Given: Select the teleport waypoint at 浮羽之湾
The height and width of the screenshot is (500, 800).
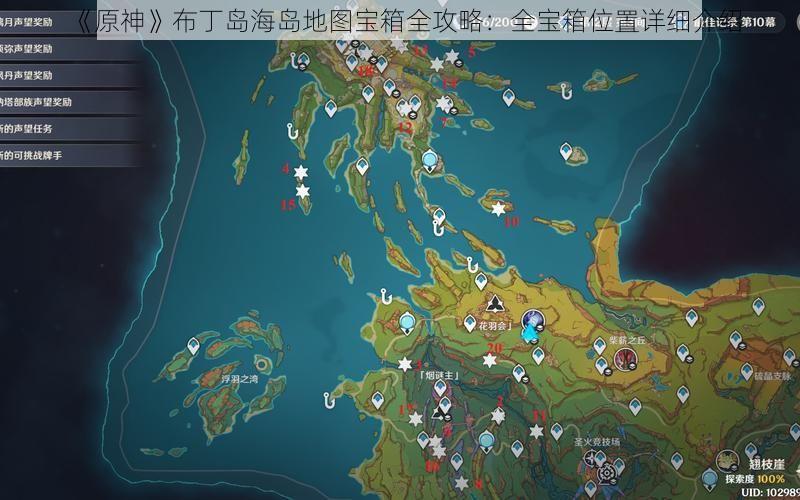Looking at the screenshot, I should tap(193, 346).
